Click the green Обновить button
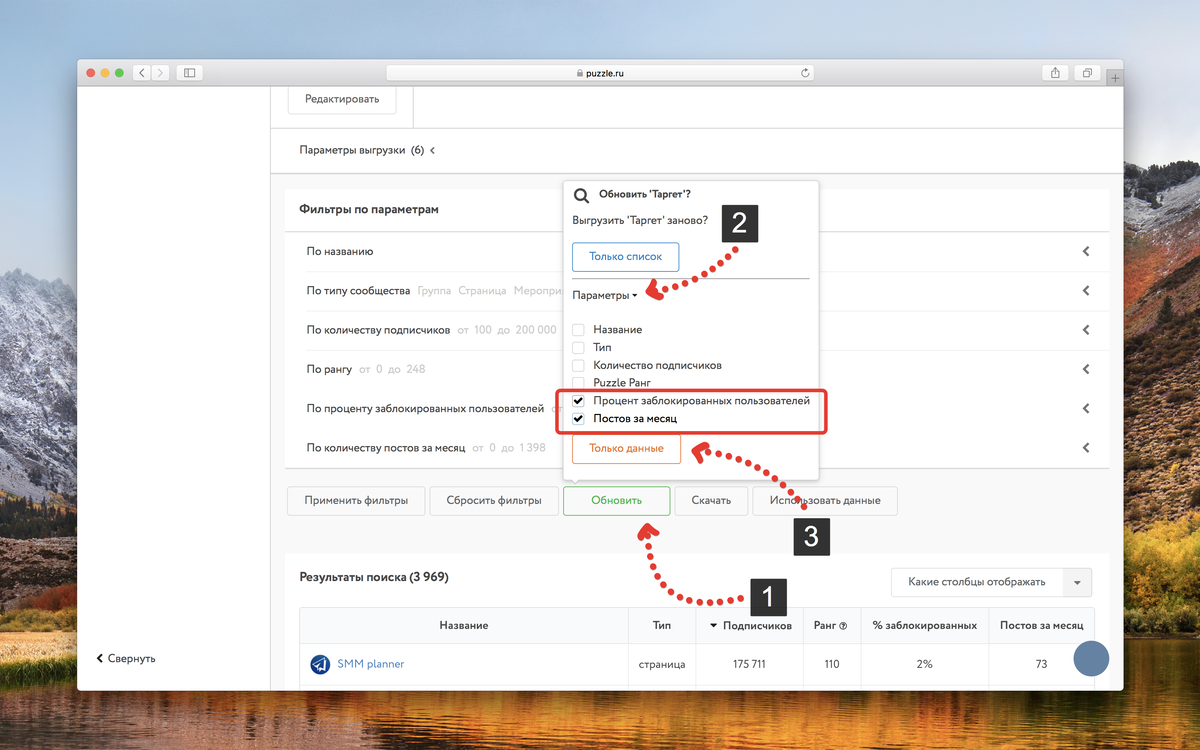 tap(616, 501)
